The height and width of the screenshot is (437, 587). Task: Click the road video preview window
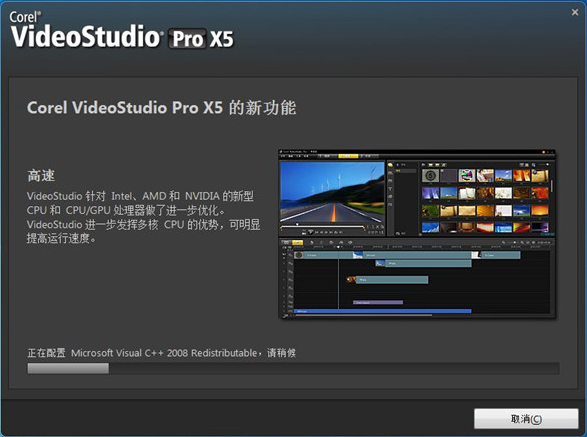332,192
